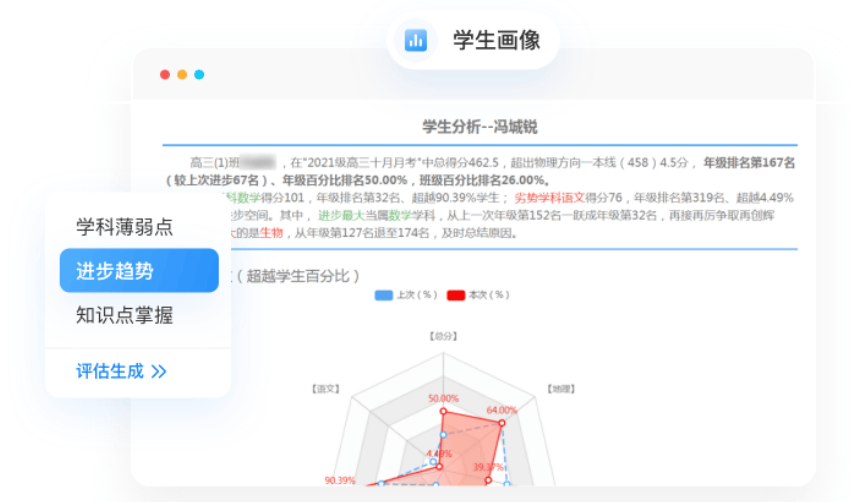
Task: Click the green 进步最大 text
Action: pos(337,216)
